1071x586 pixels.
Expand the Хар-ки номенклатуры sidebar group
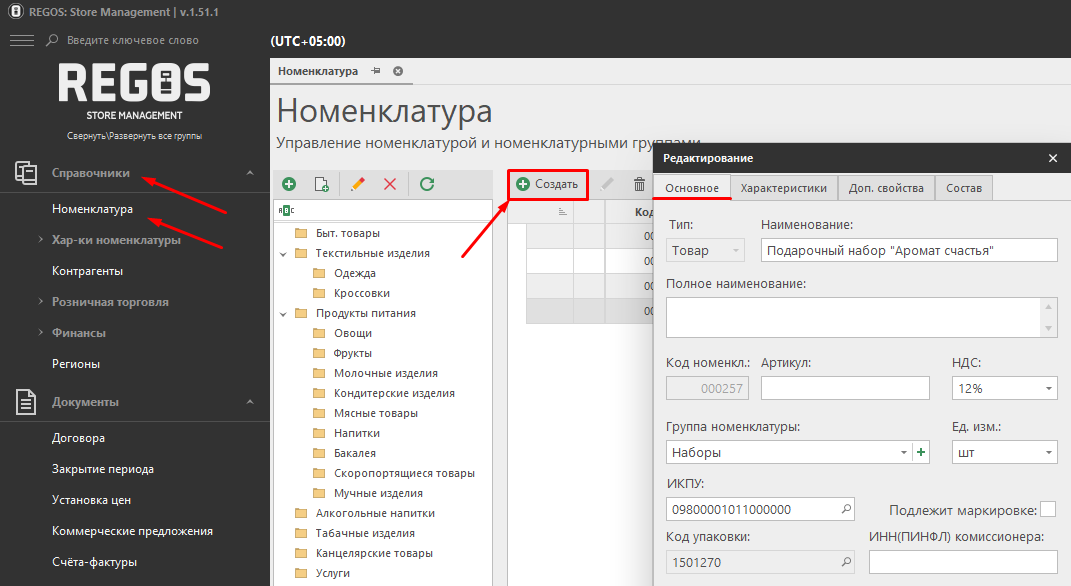[41, 240]
